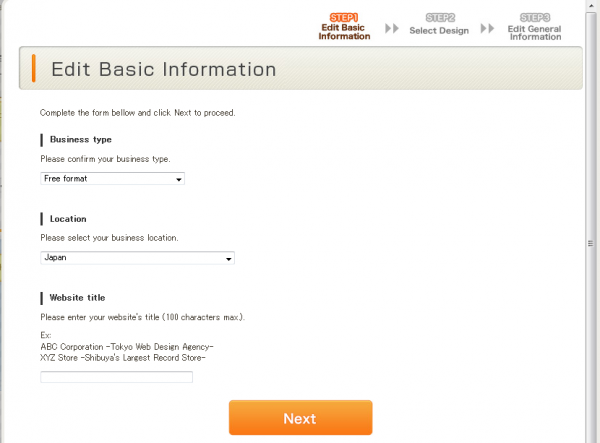This screenshot has height=443, width=600.
Task: Click the marker bar beside Location heading
Action: (x=42, y=218)
